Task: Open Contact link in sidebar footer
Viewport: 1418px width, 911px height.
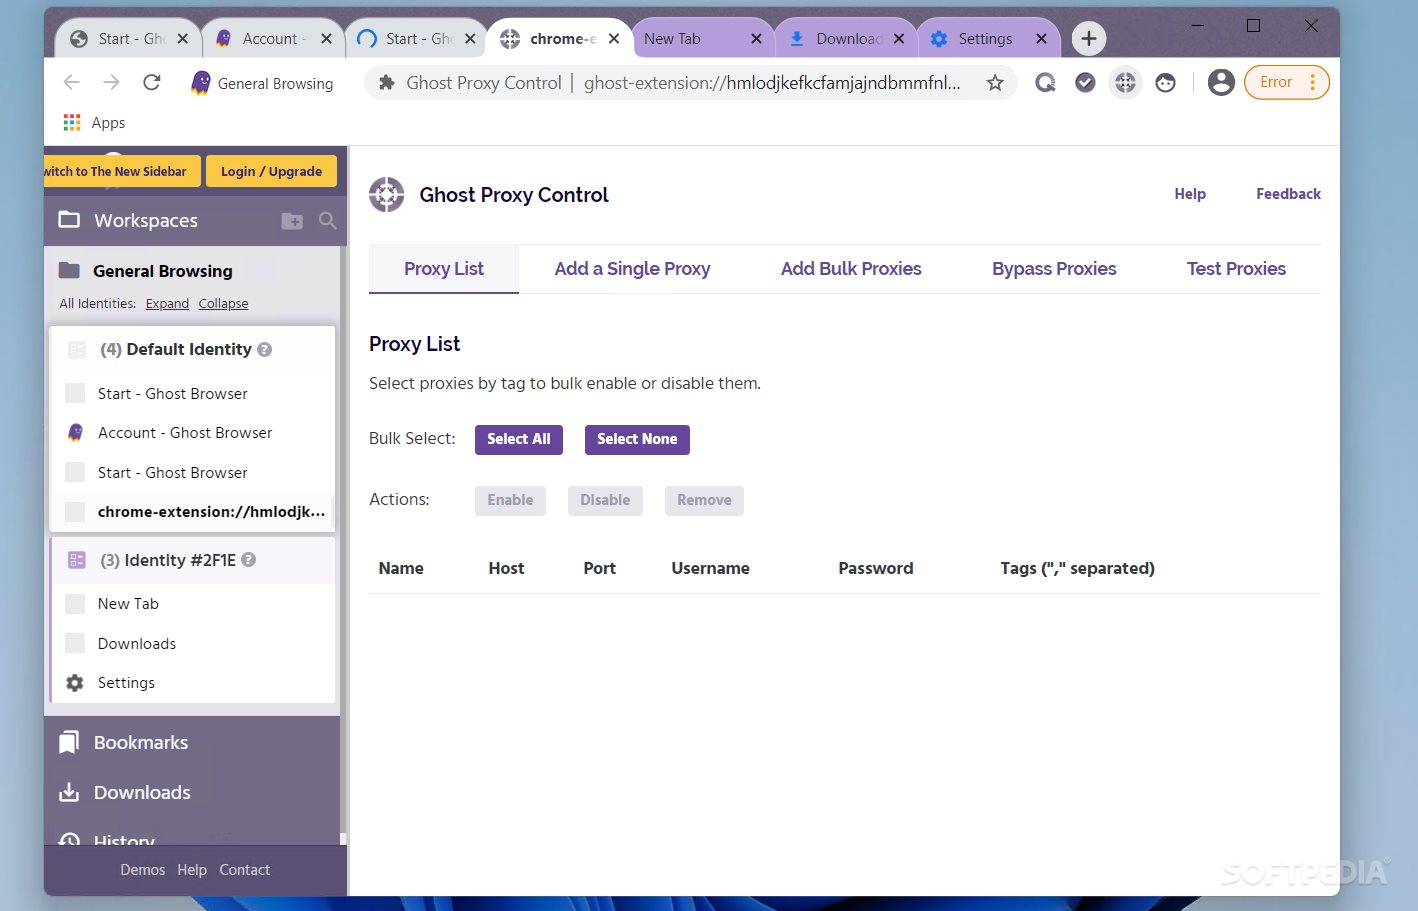Action: tap(245, 870)
